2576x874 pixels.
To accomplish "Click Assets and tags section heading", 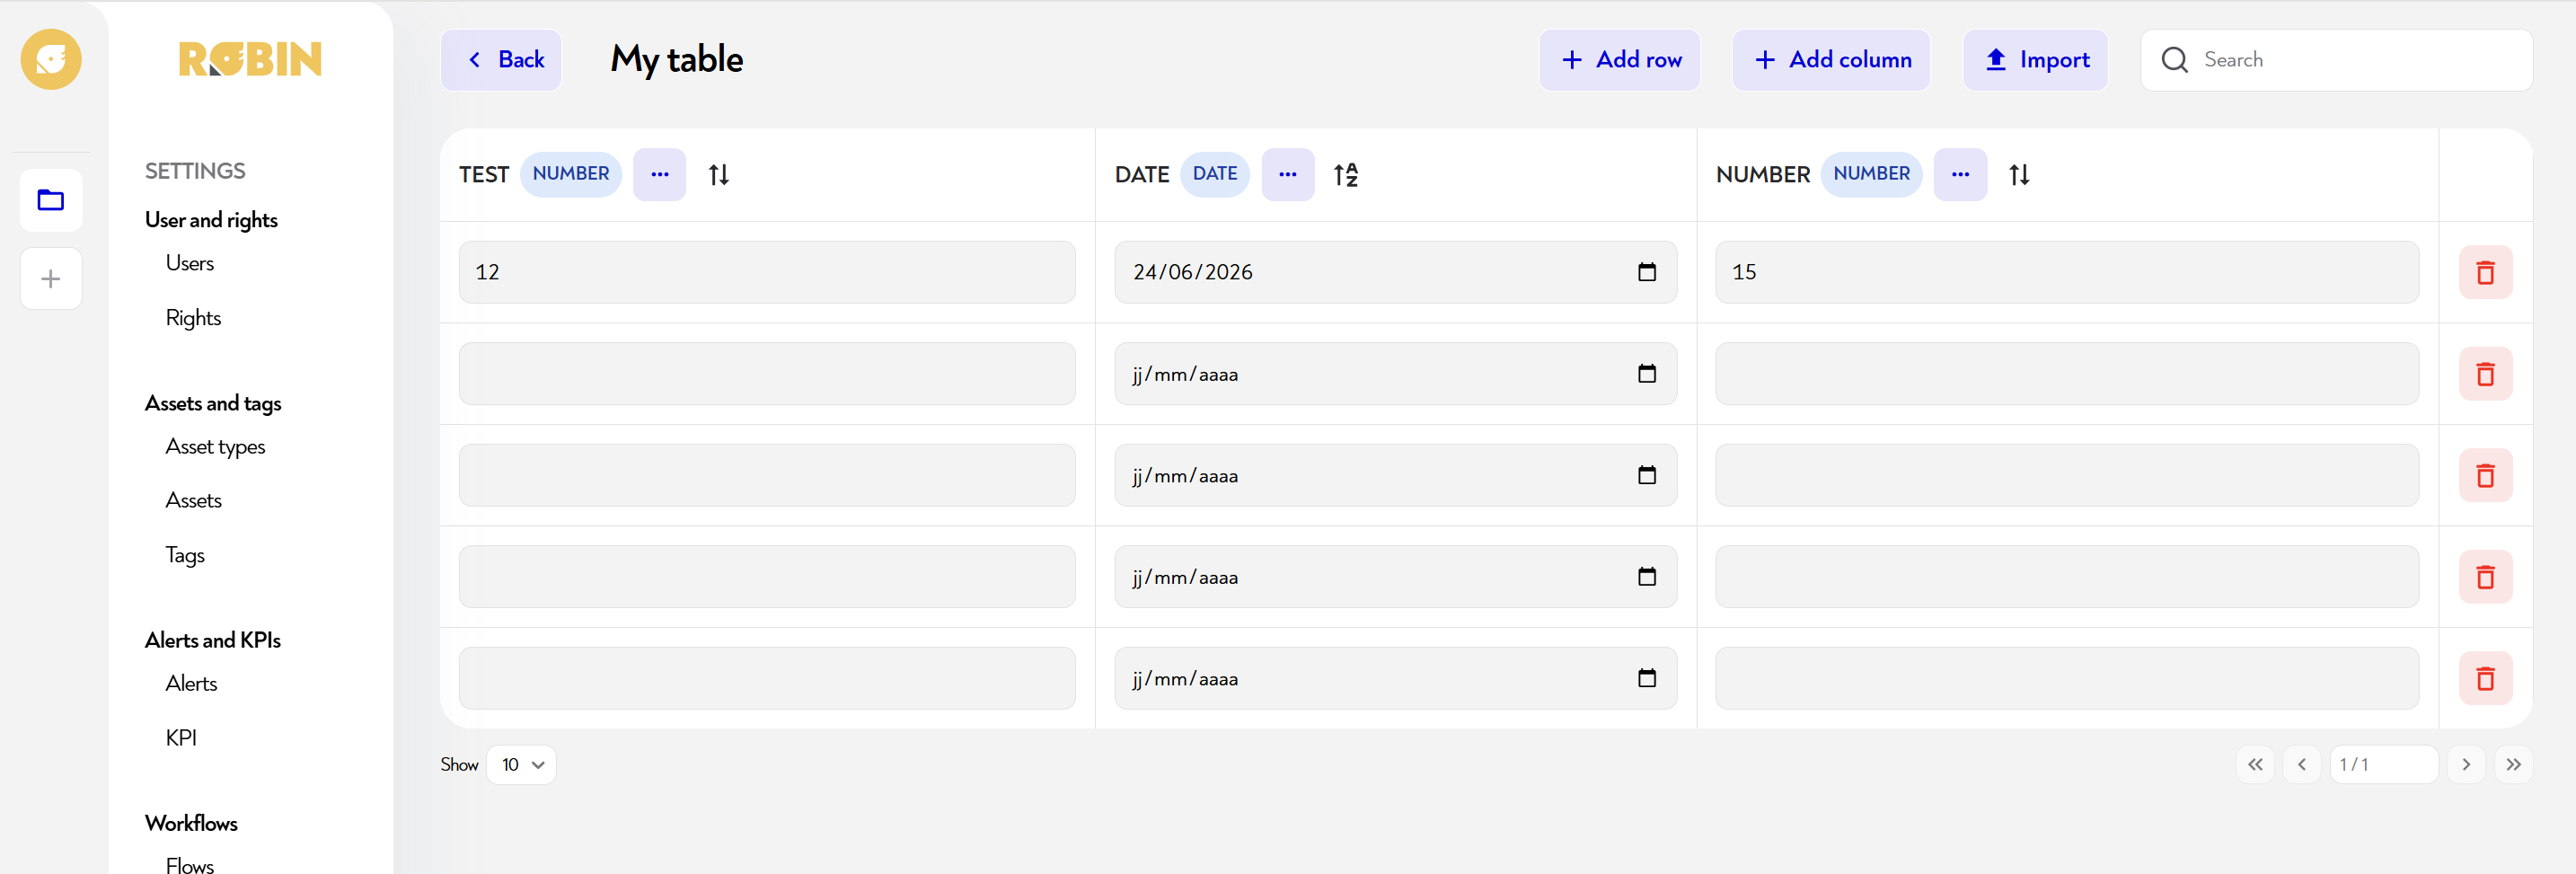I will click(x=213, y=403).
